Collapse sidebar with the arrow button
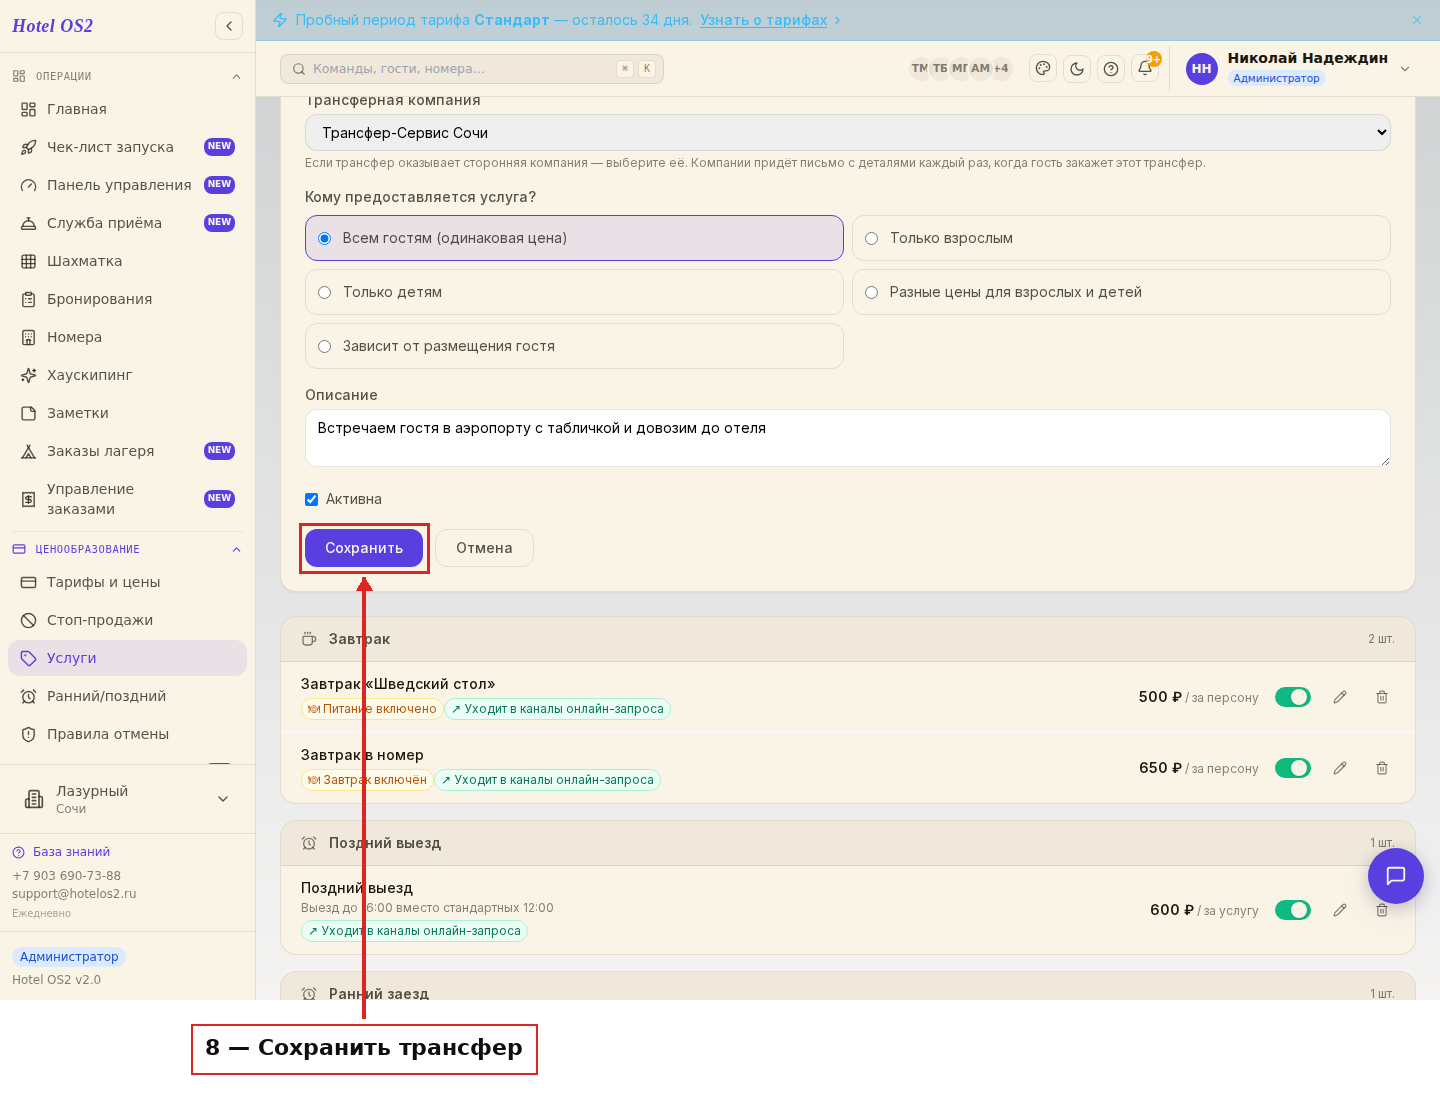Image resolution: width=1440 pixels, height=1098 pixels. tap(229, 26)
